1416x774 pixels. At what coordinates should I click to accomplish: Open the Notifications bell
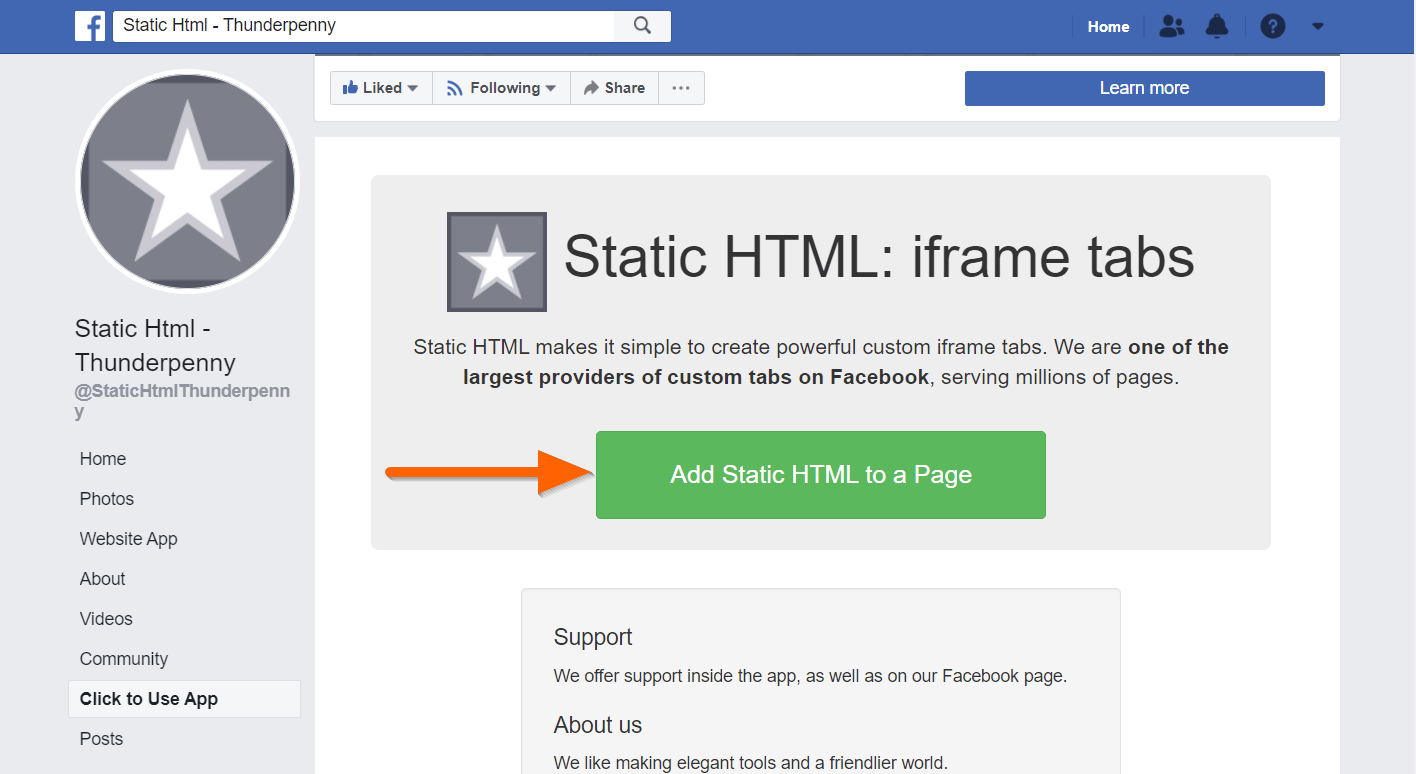click(1217, 27)
